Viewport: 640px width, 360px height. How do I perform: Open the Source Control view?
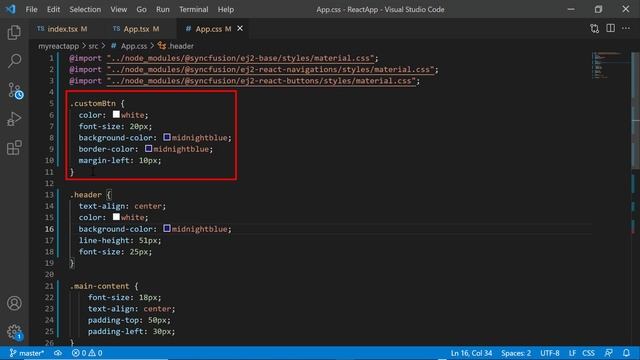[15, 91]
